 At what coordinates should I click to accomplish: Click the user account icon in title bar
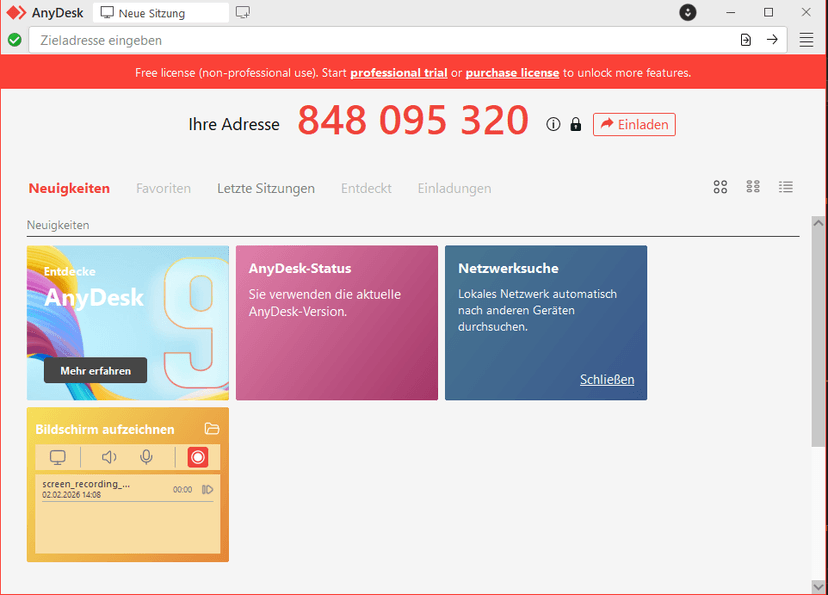[x=687, y=12]
